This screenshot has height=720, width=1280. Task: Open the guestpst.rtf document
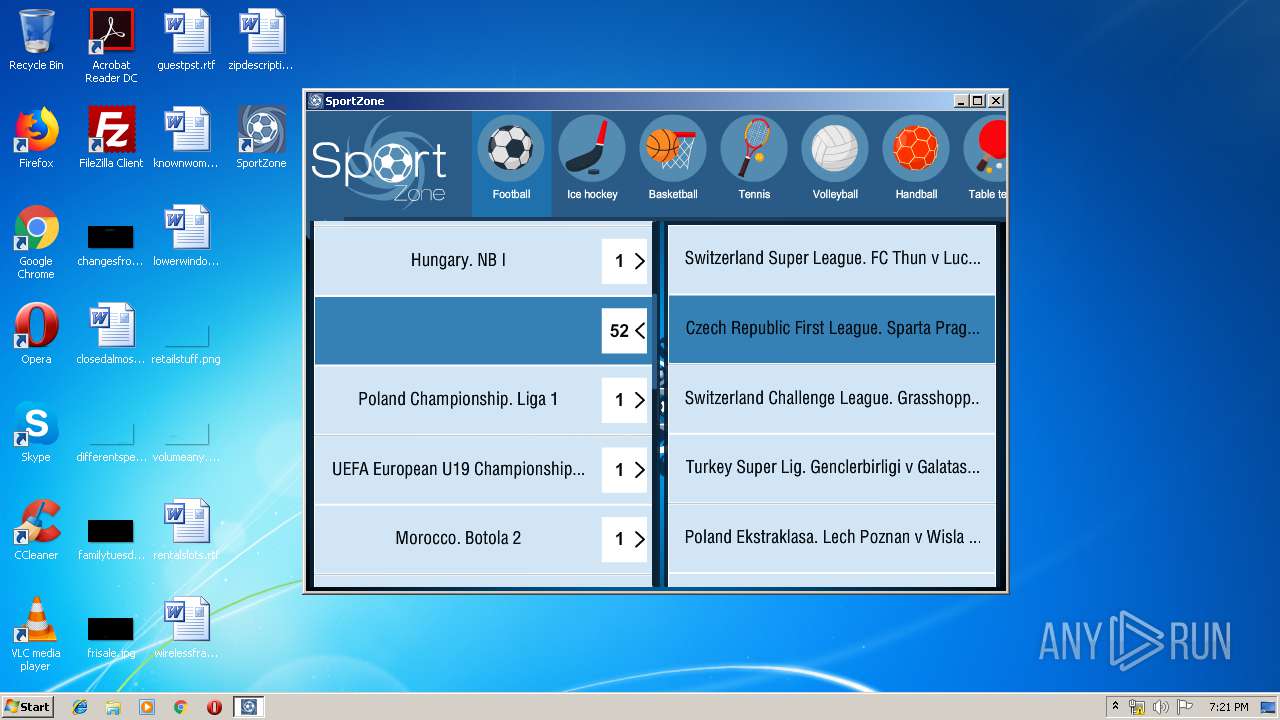pyautogui.click(x=186, y=40)
